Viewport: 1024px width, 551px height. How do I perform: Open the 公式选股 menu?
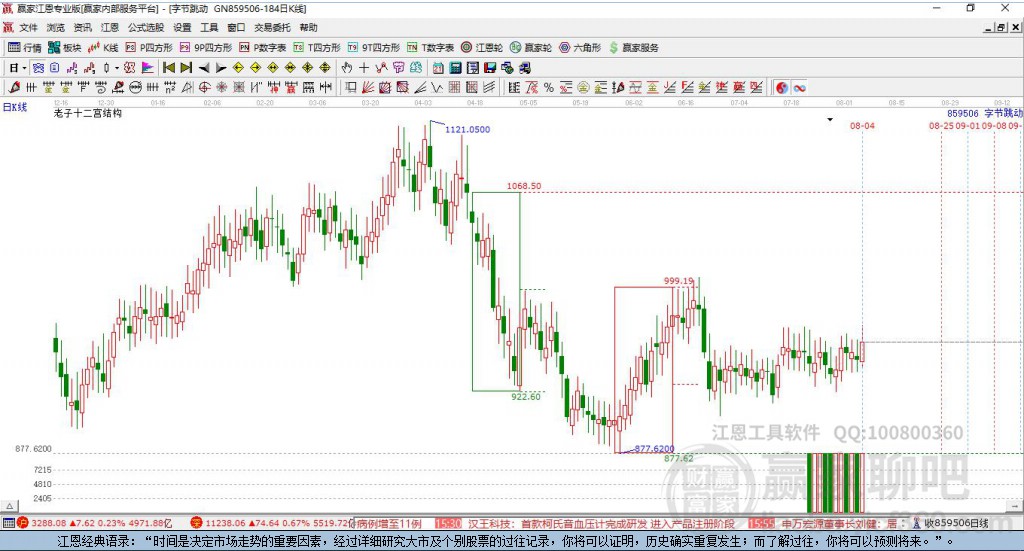pyautogui.click(x=146, y=27)
